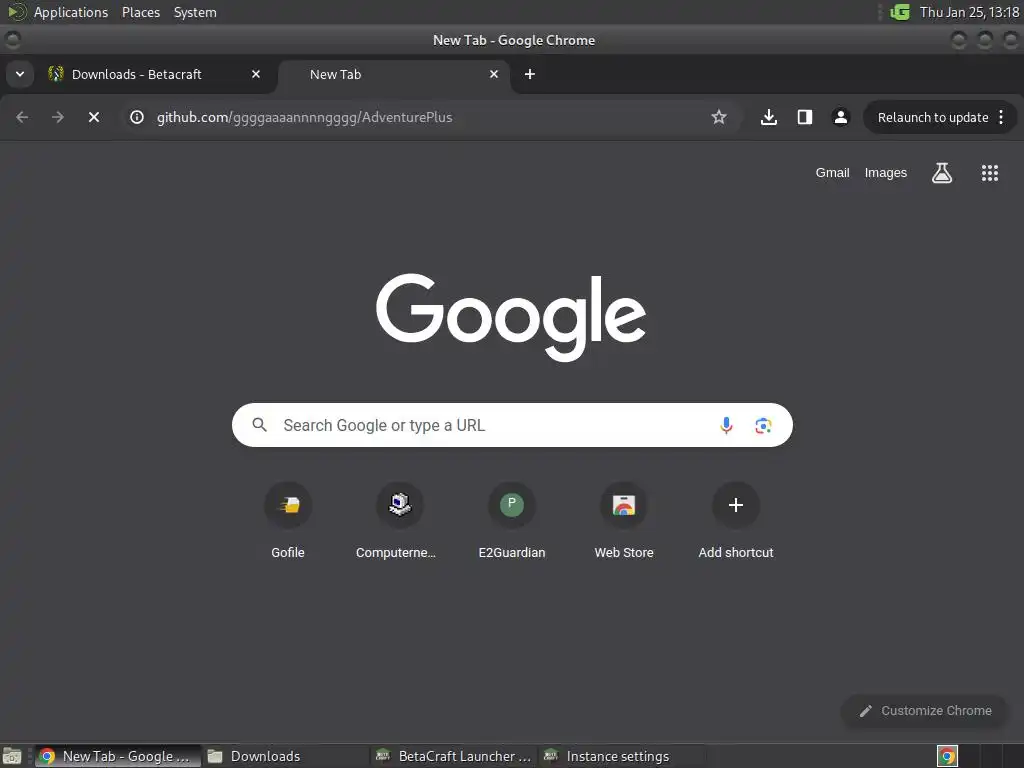Open the Gofile shortcut

pyautogui.click(x=288, y=520)
